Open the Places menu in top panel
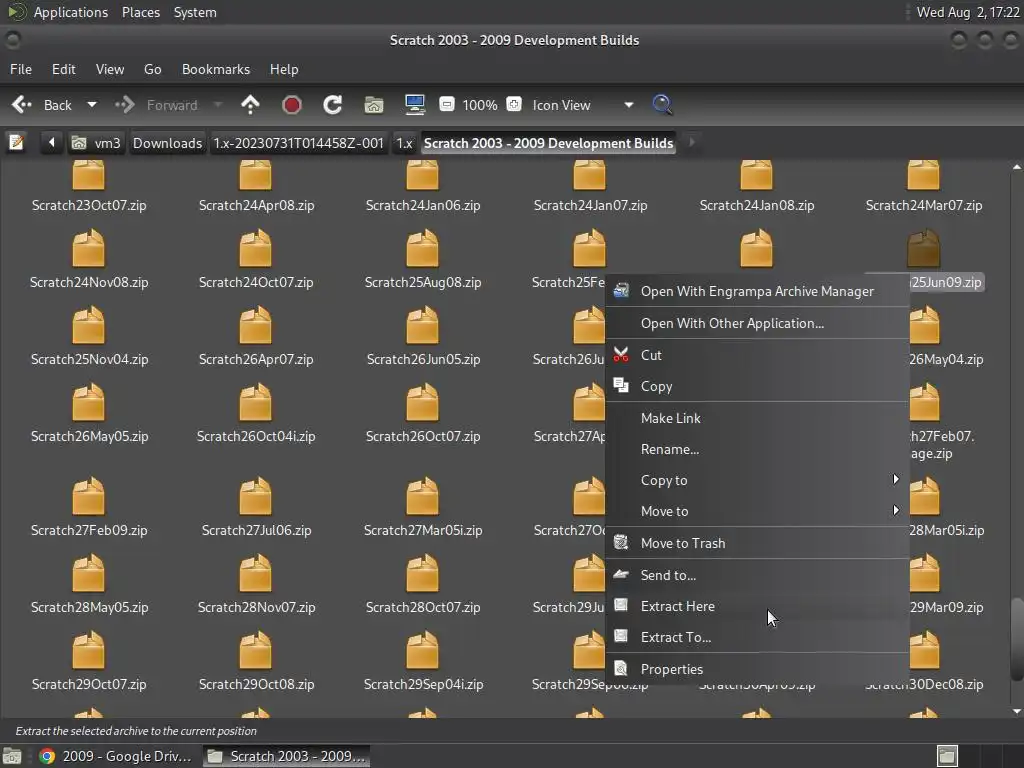 click(x=140, y=12)
